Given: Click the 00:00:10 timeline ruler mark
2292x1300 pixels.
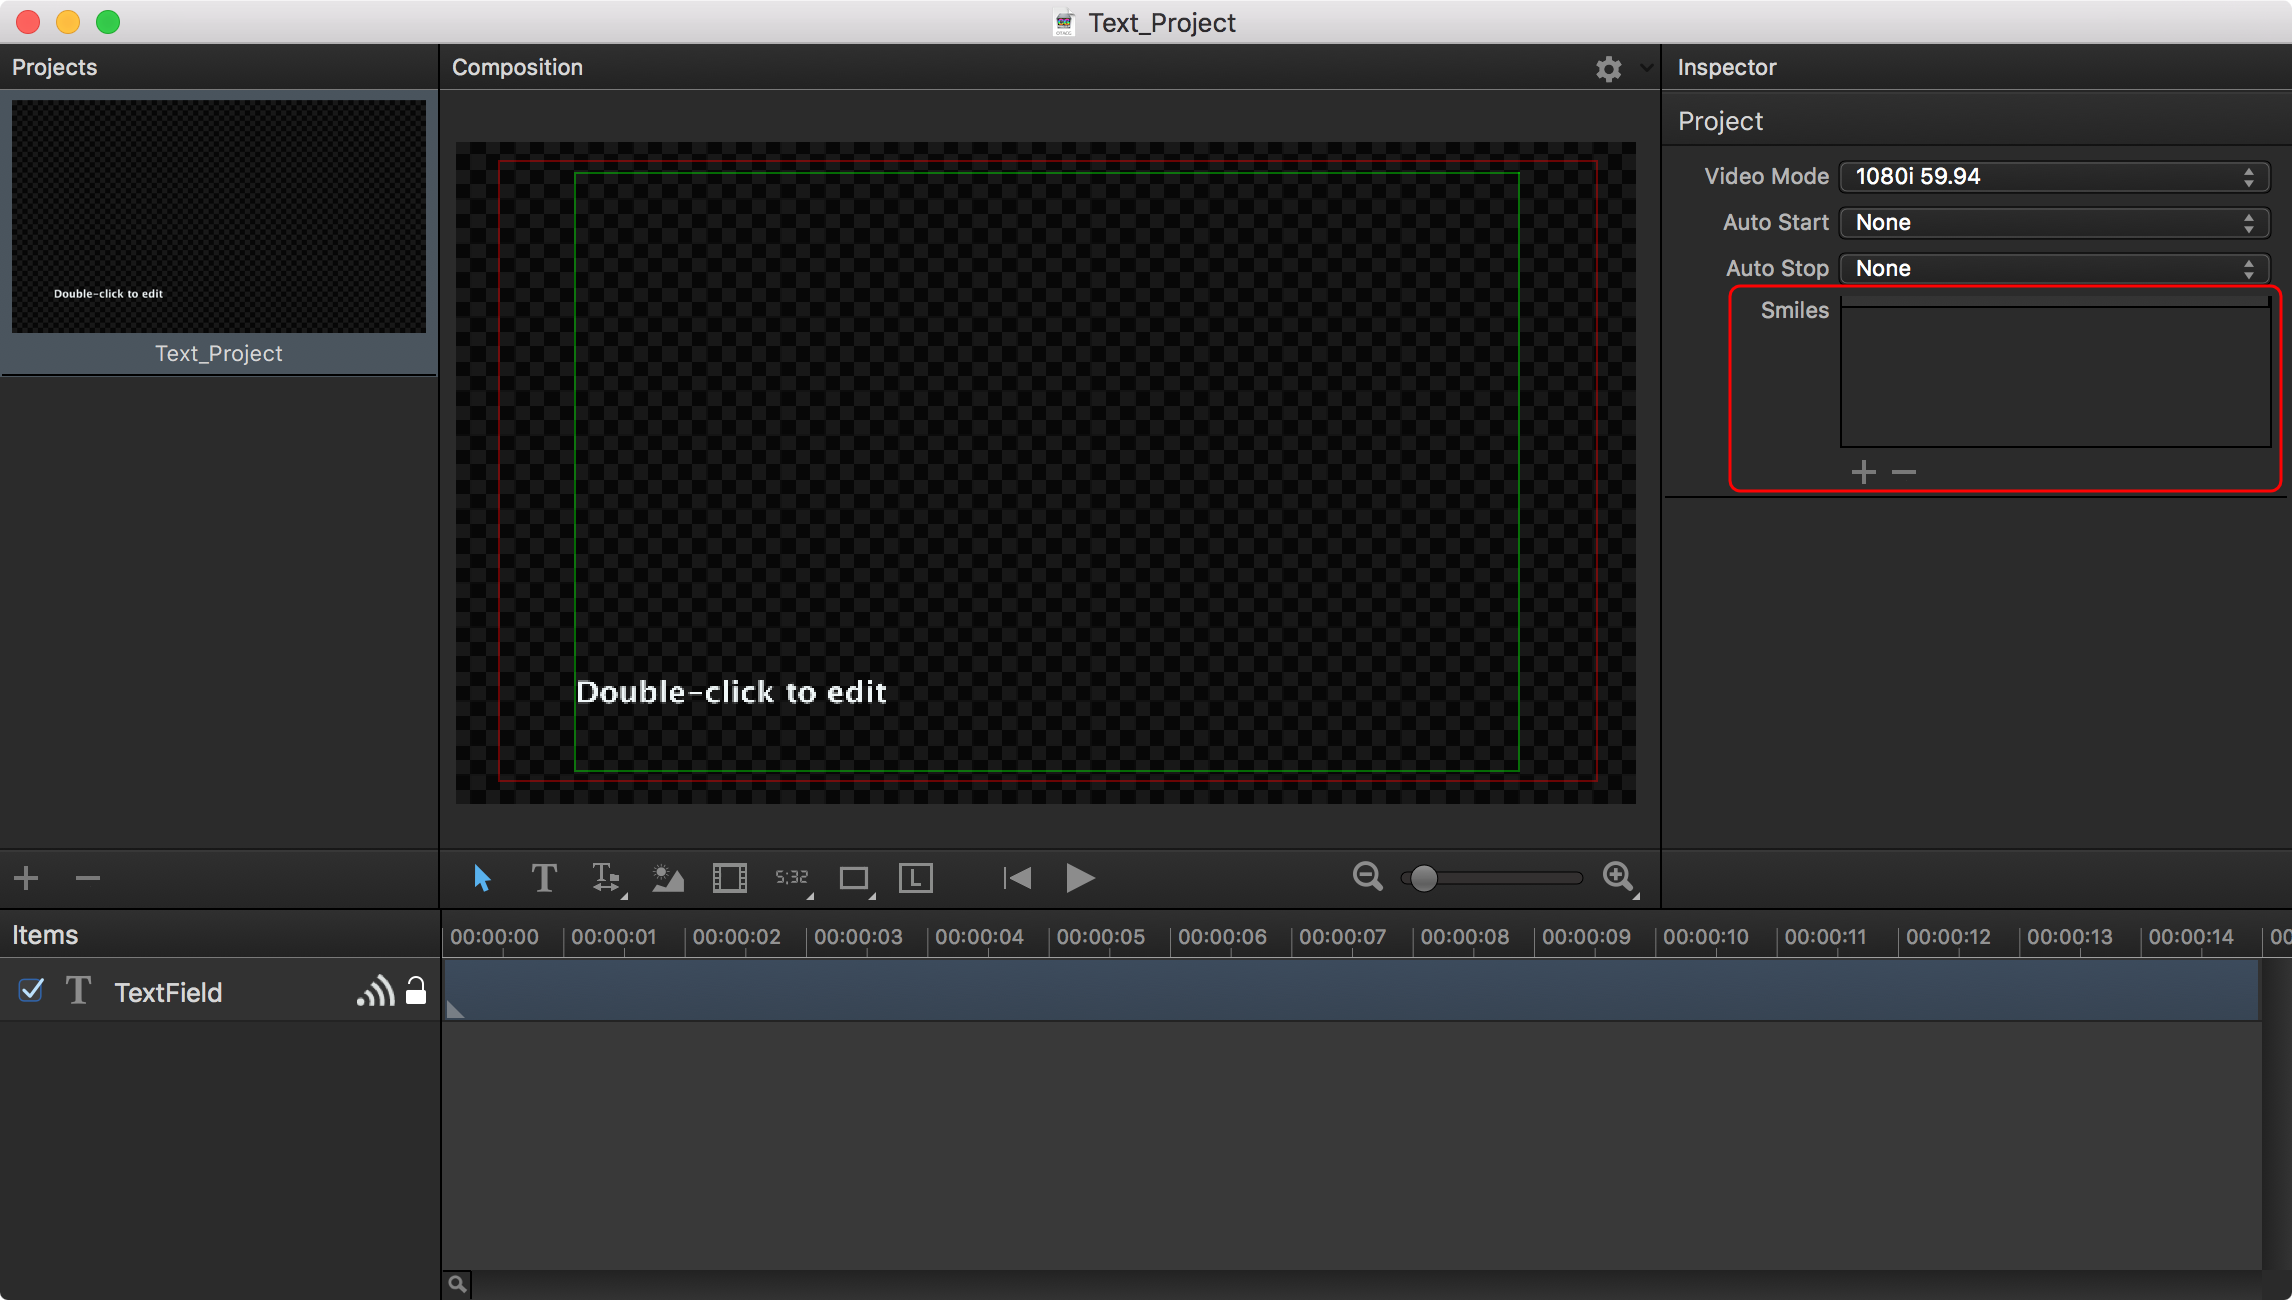Looking at the screenshot, I should (1706, 937).
